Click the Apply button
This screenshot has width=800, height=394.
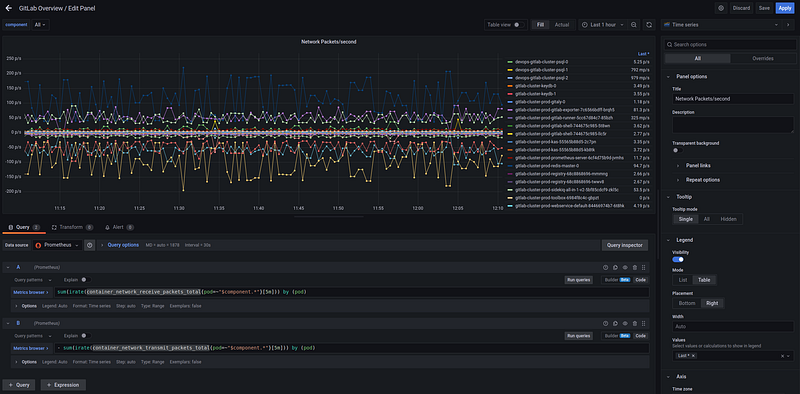pos(784,8)
